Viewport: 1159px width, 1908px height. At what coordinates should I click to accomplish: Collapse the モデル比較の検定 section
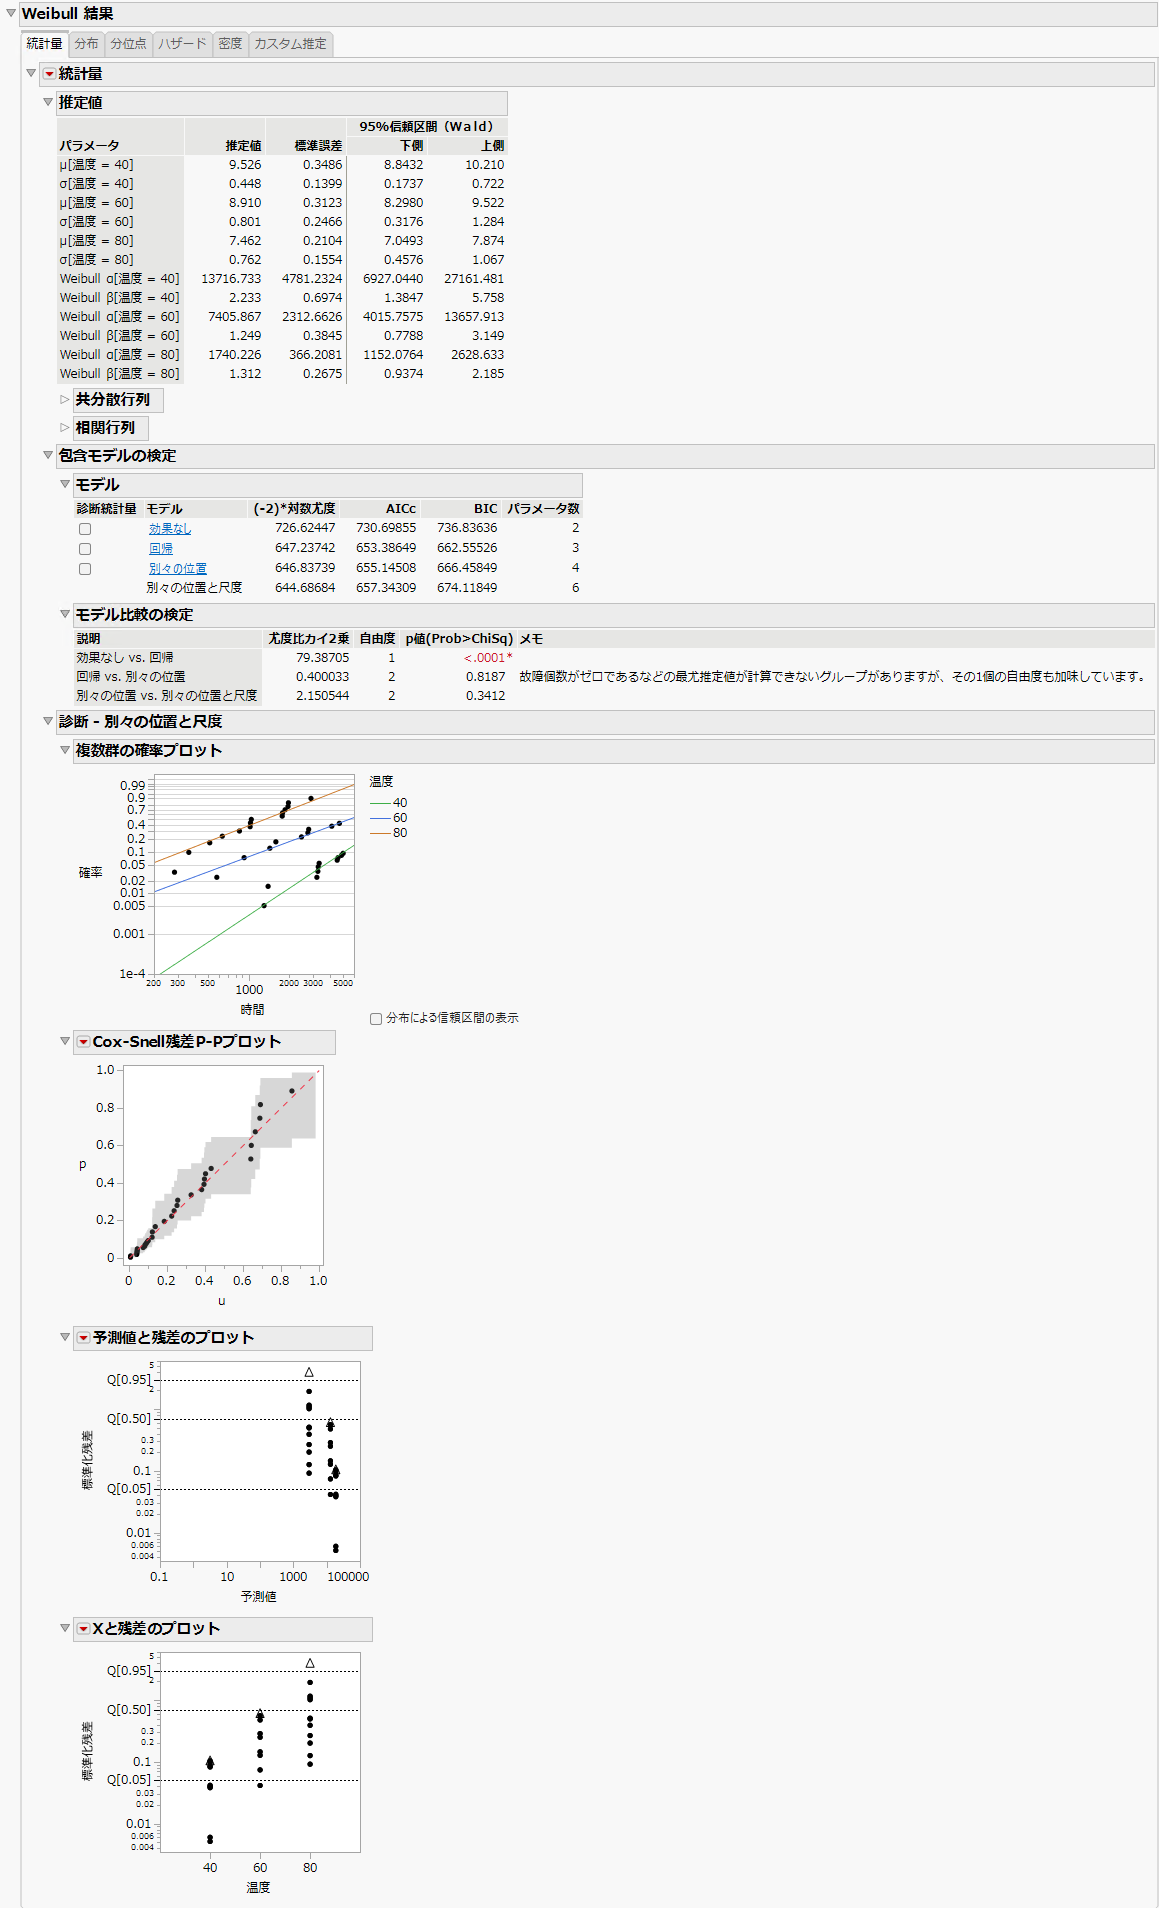click(x=65, y=614)
